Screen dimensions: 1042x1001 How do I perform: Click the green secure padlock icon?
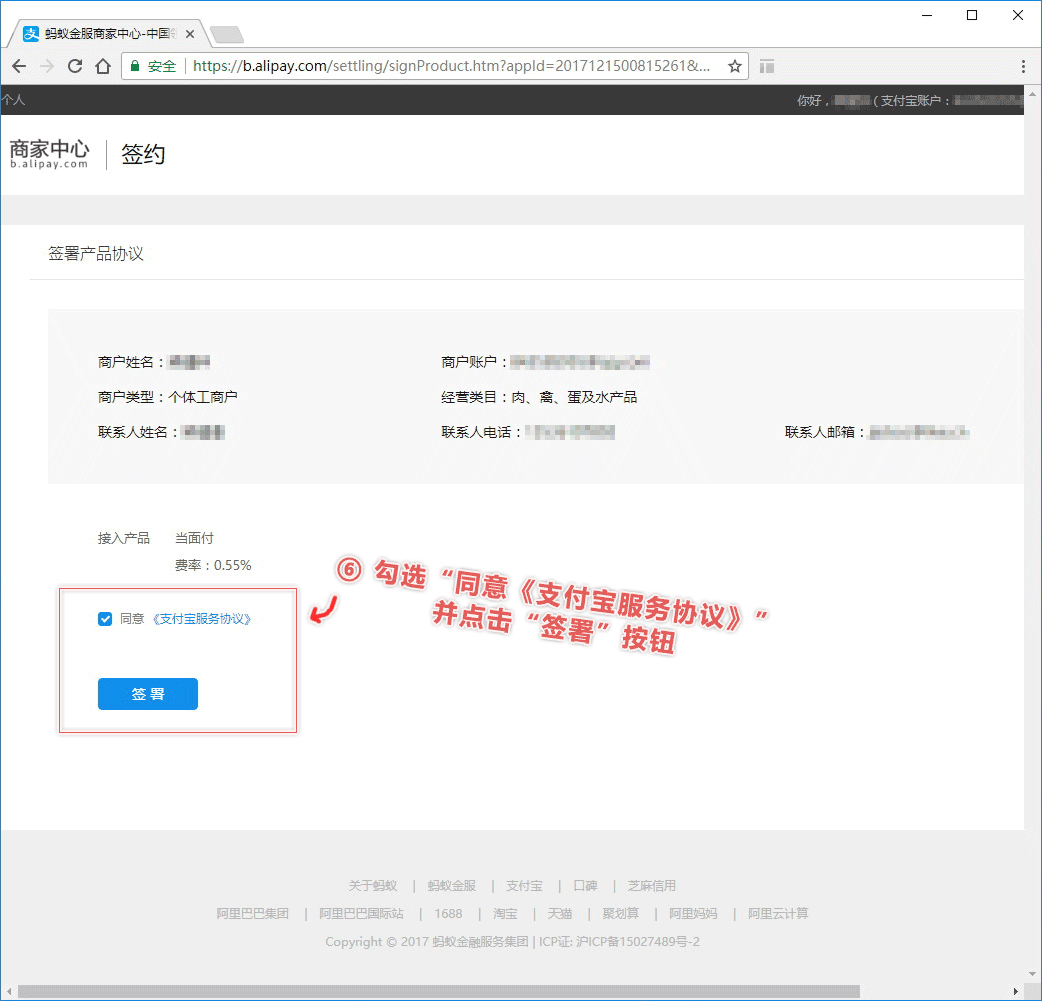pyautogui.click(x=135, y=66)
